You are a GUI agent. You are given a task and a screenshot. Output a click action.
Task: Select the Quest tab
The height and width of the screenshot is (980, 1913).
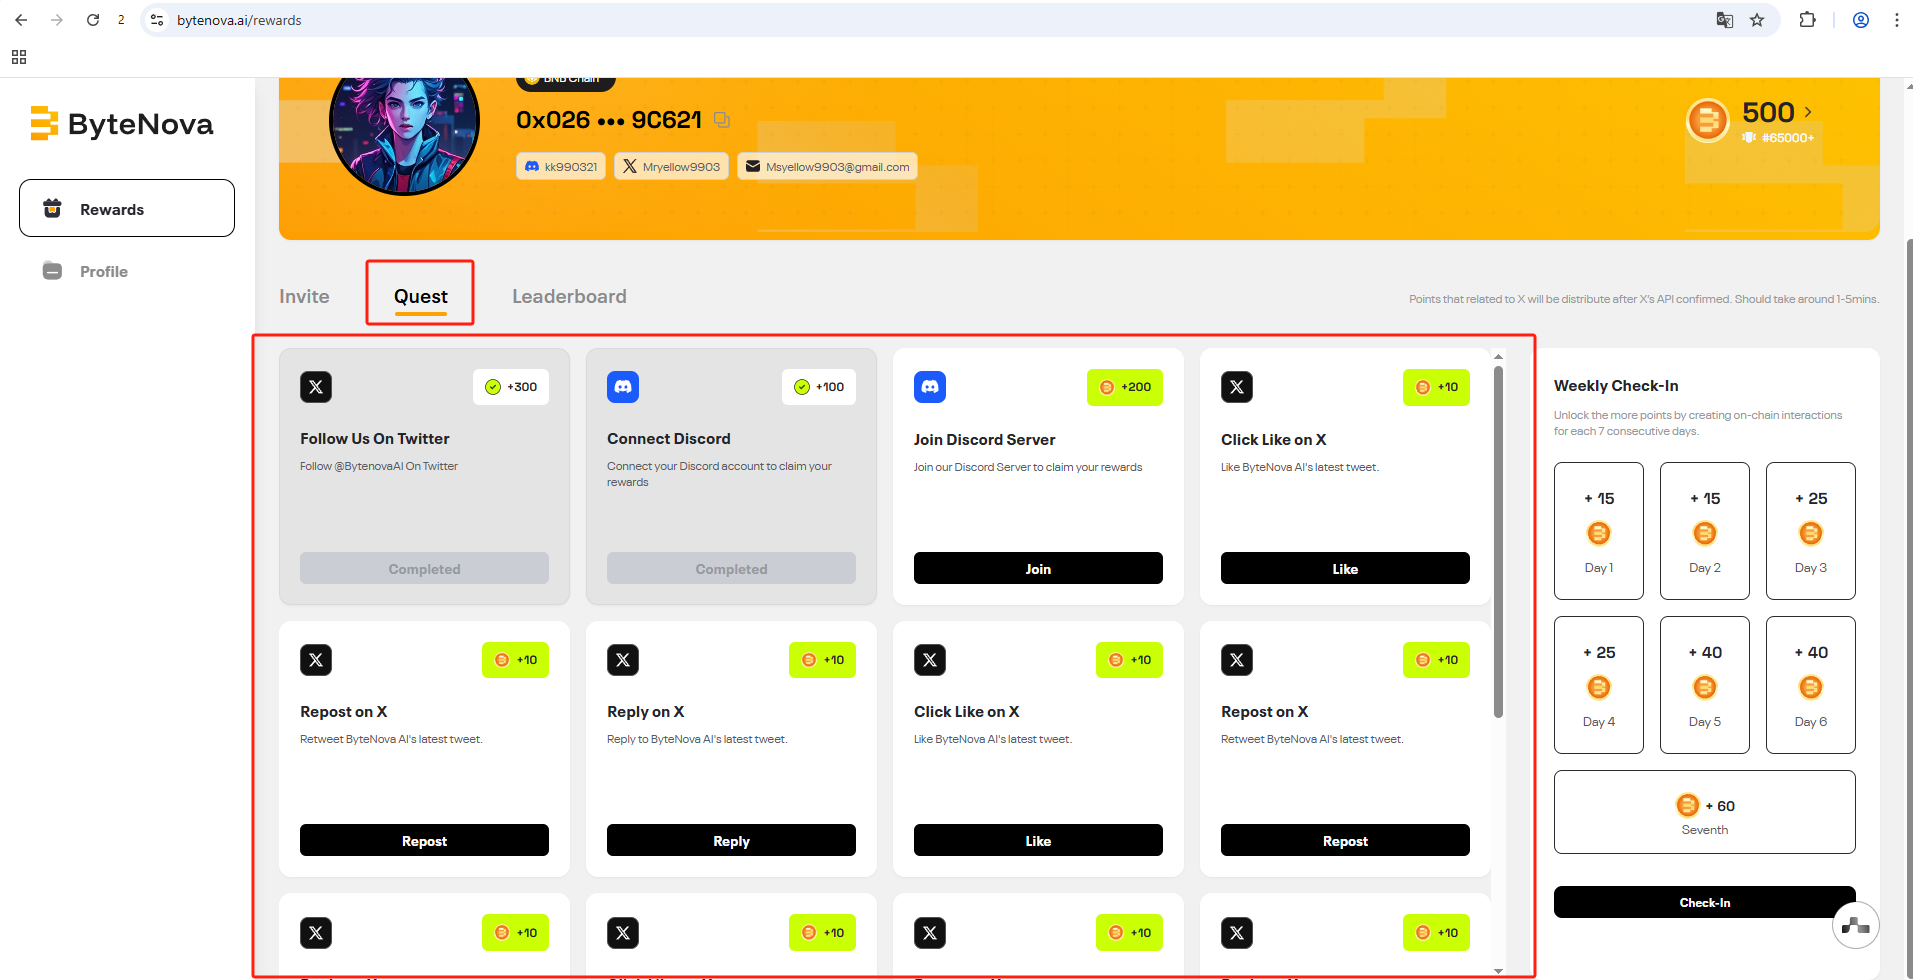[x=420, y=296]
